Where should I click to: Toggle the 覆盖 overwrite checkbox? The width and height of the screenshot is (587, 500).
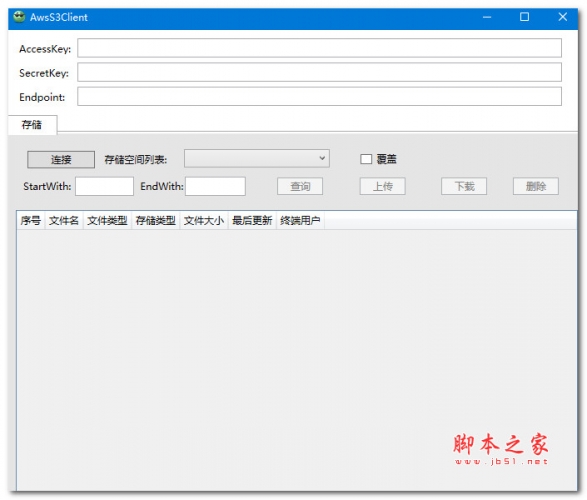366,159
